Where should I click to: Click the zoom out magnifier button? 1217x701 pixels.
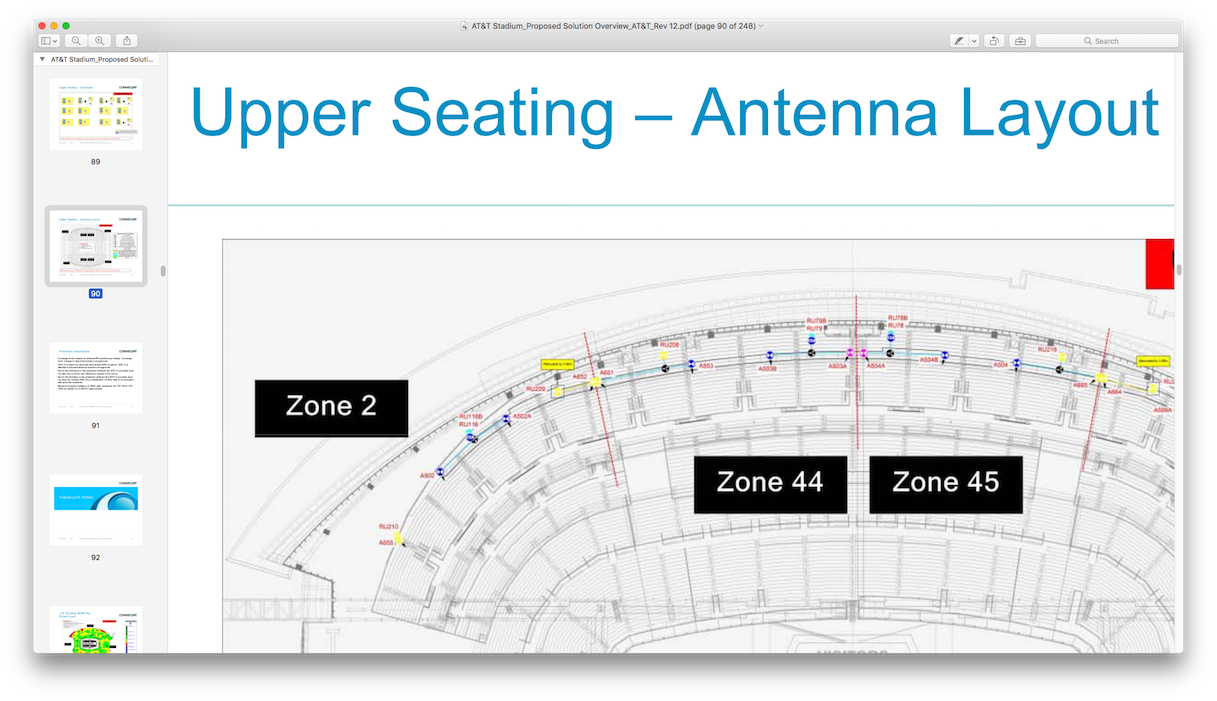pyautogui.click(x=77, y=41)
